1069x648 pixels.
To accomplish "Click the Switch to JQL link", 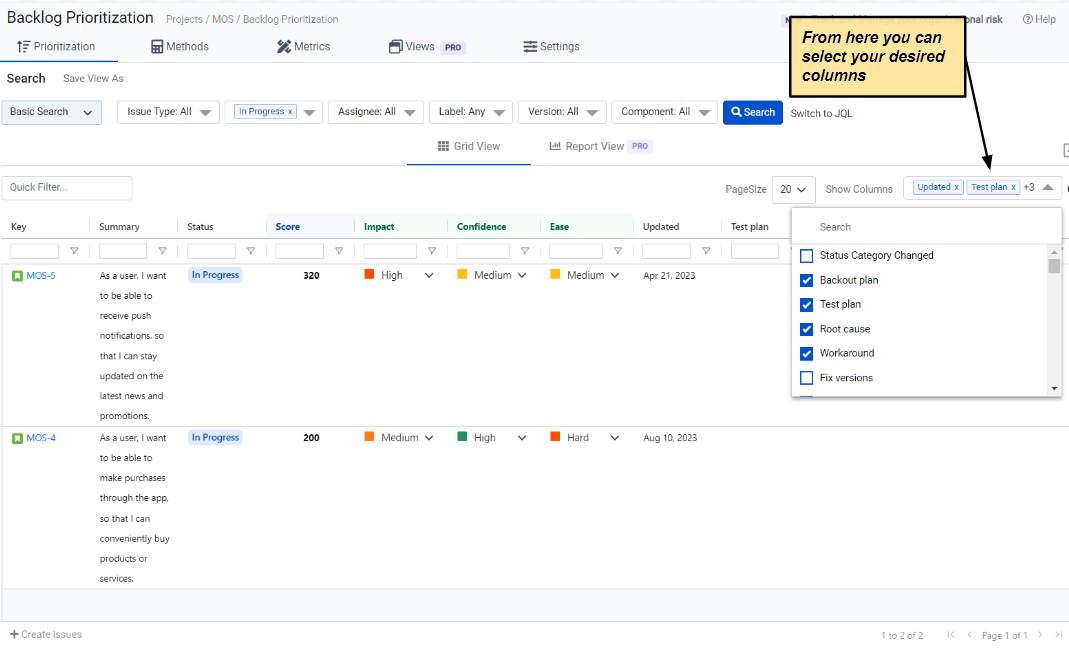I will (821, 113).
